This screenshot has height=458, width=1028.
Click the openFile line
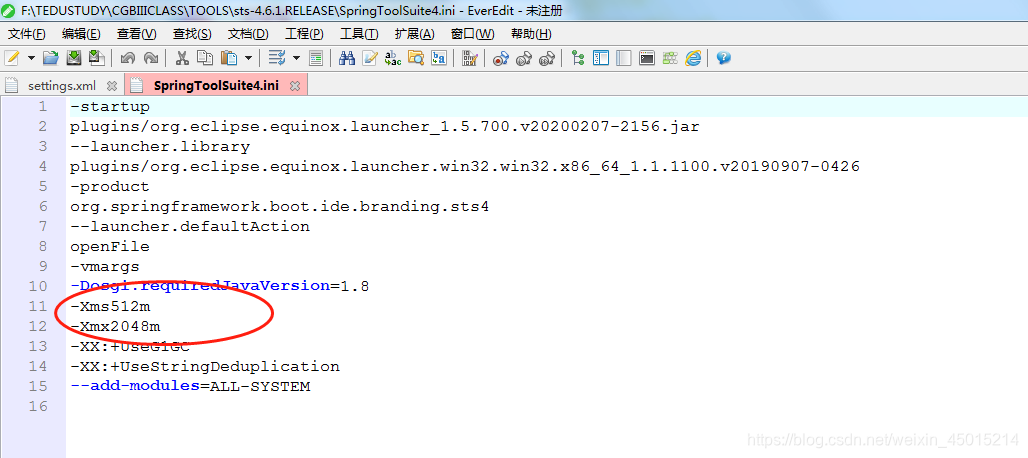coord(110,246)
